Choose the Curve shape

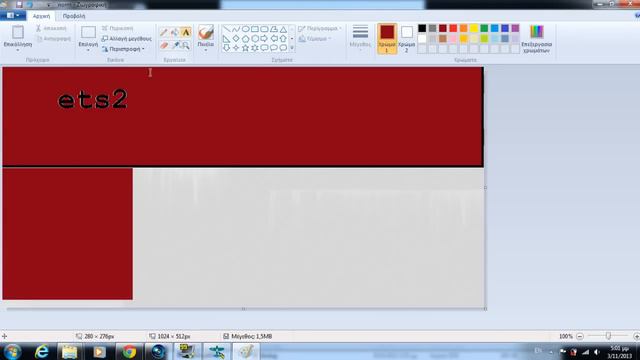(236, 29)
